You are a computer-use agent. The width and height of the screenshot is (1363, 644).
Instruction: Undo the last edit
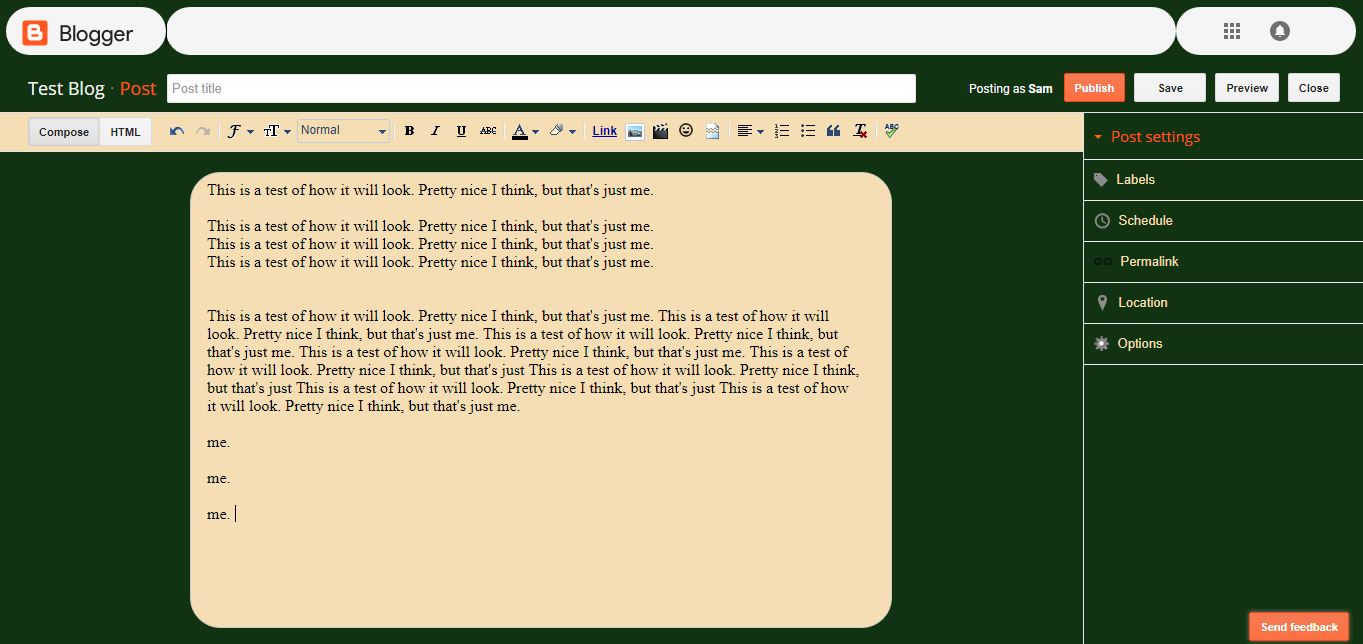click(176, 131)
